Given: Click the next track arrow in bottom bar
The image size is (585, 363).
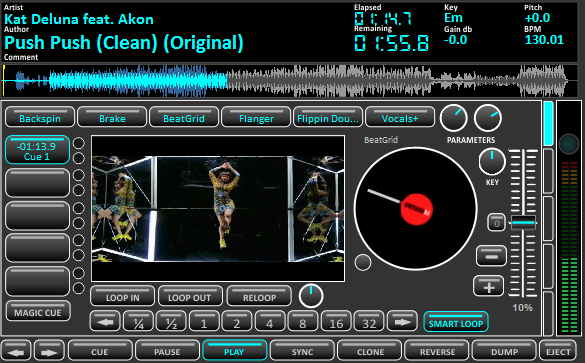Looking at the screenshot, I should [x=49, y=351].
